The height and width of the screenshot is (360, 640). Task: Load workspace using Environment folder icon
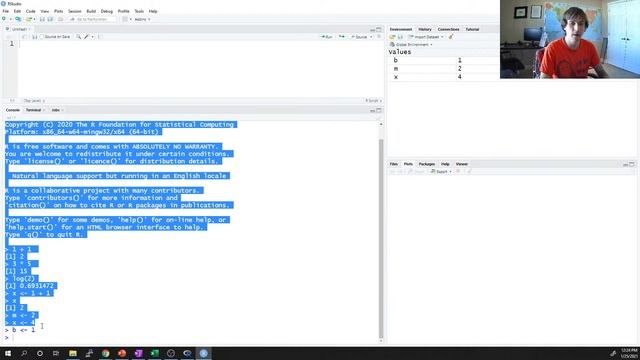tap(393, 37)
